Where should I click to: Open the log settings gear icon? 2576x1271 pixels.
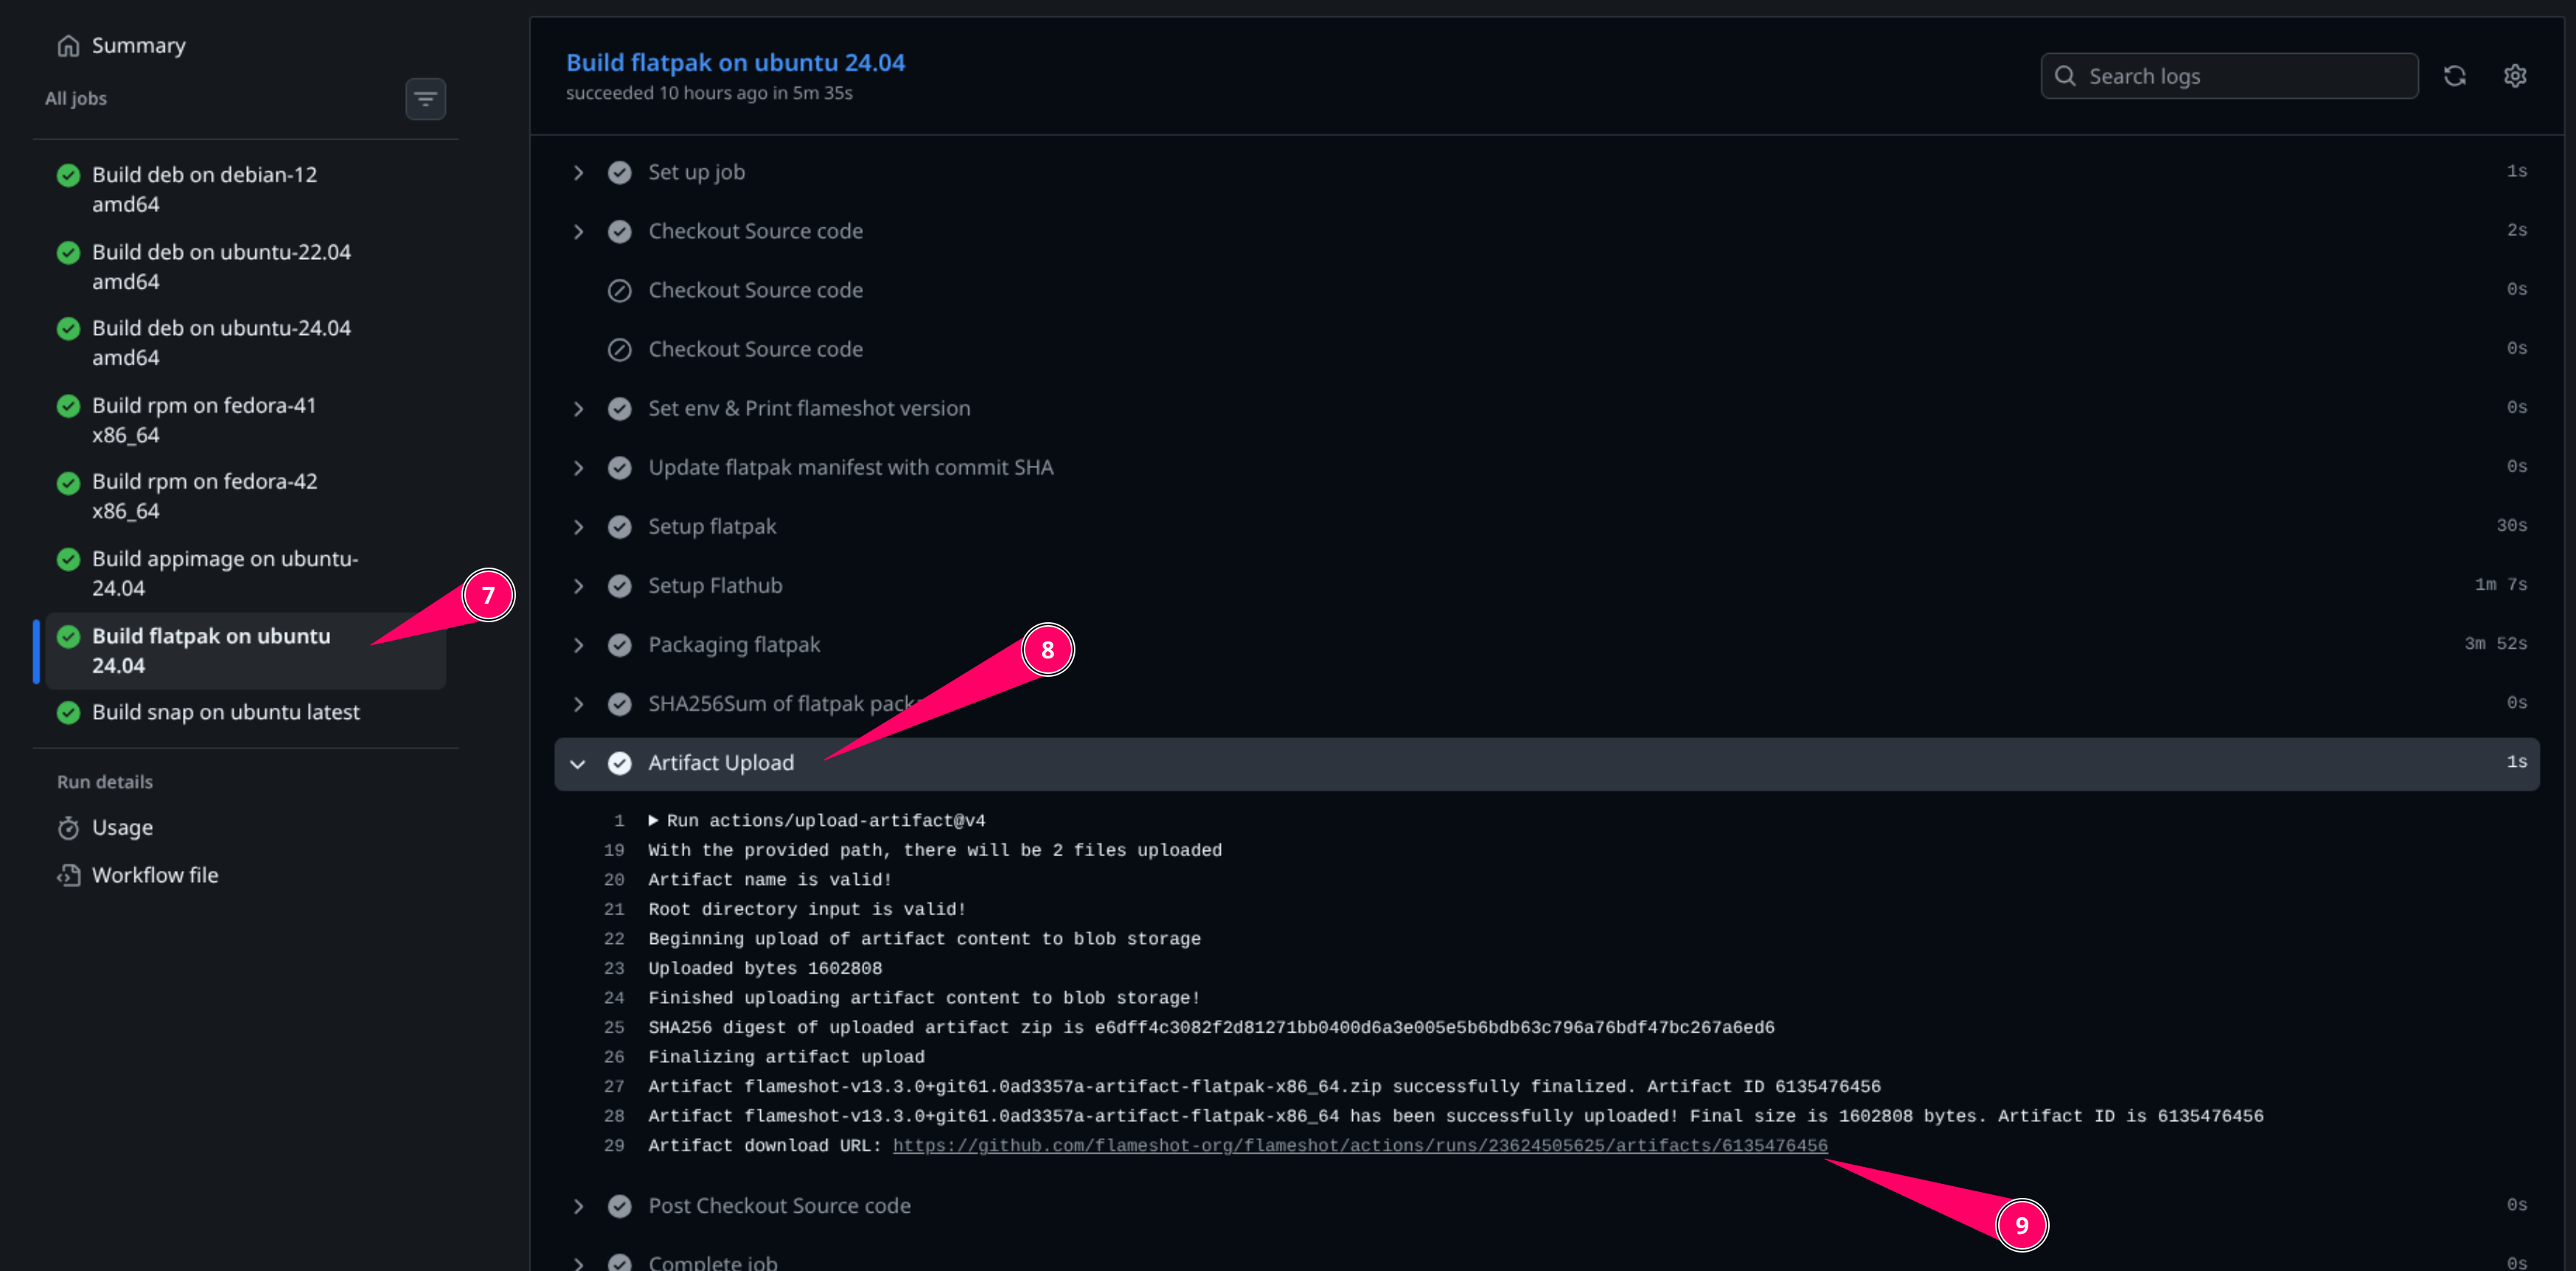point(2514,76)
